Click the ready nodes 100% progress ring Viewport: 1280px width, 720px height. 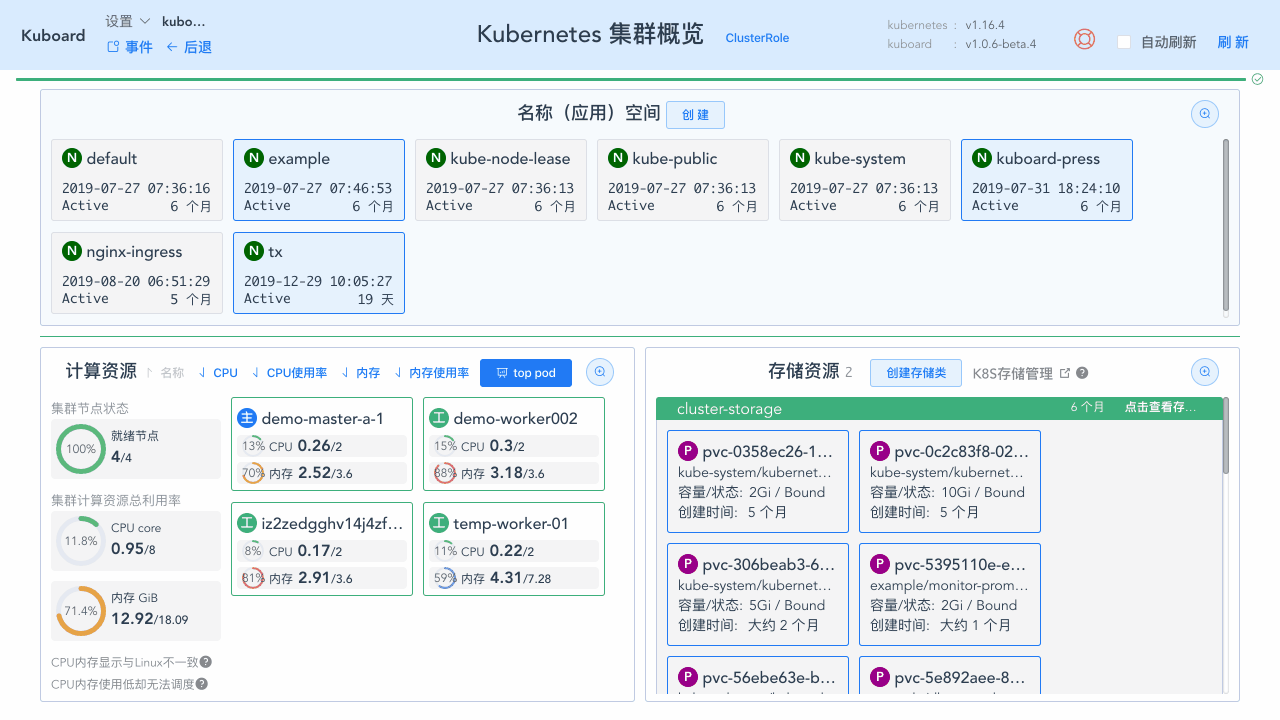click(81, 449)
